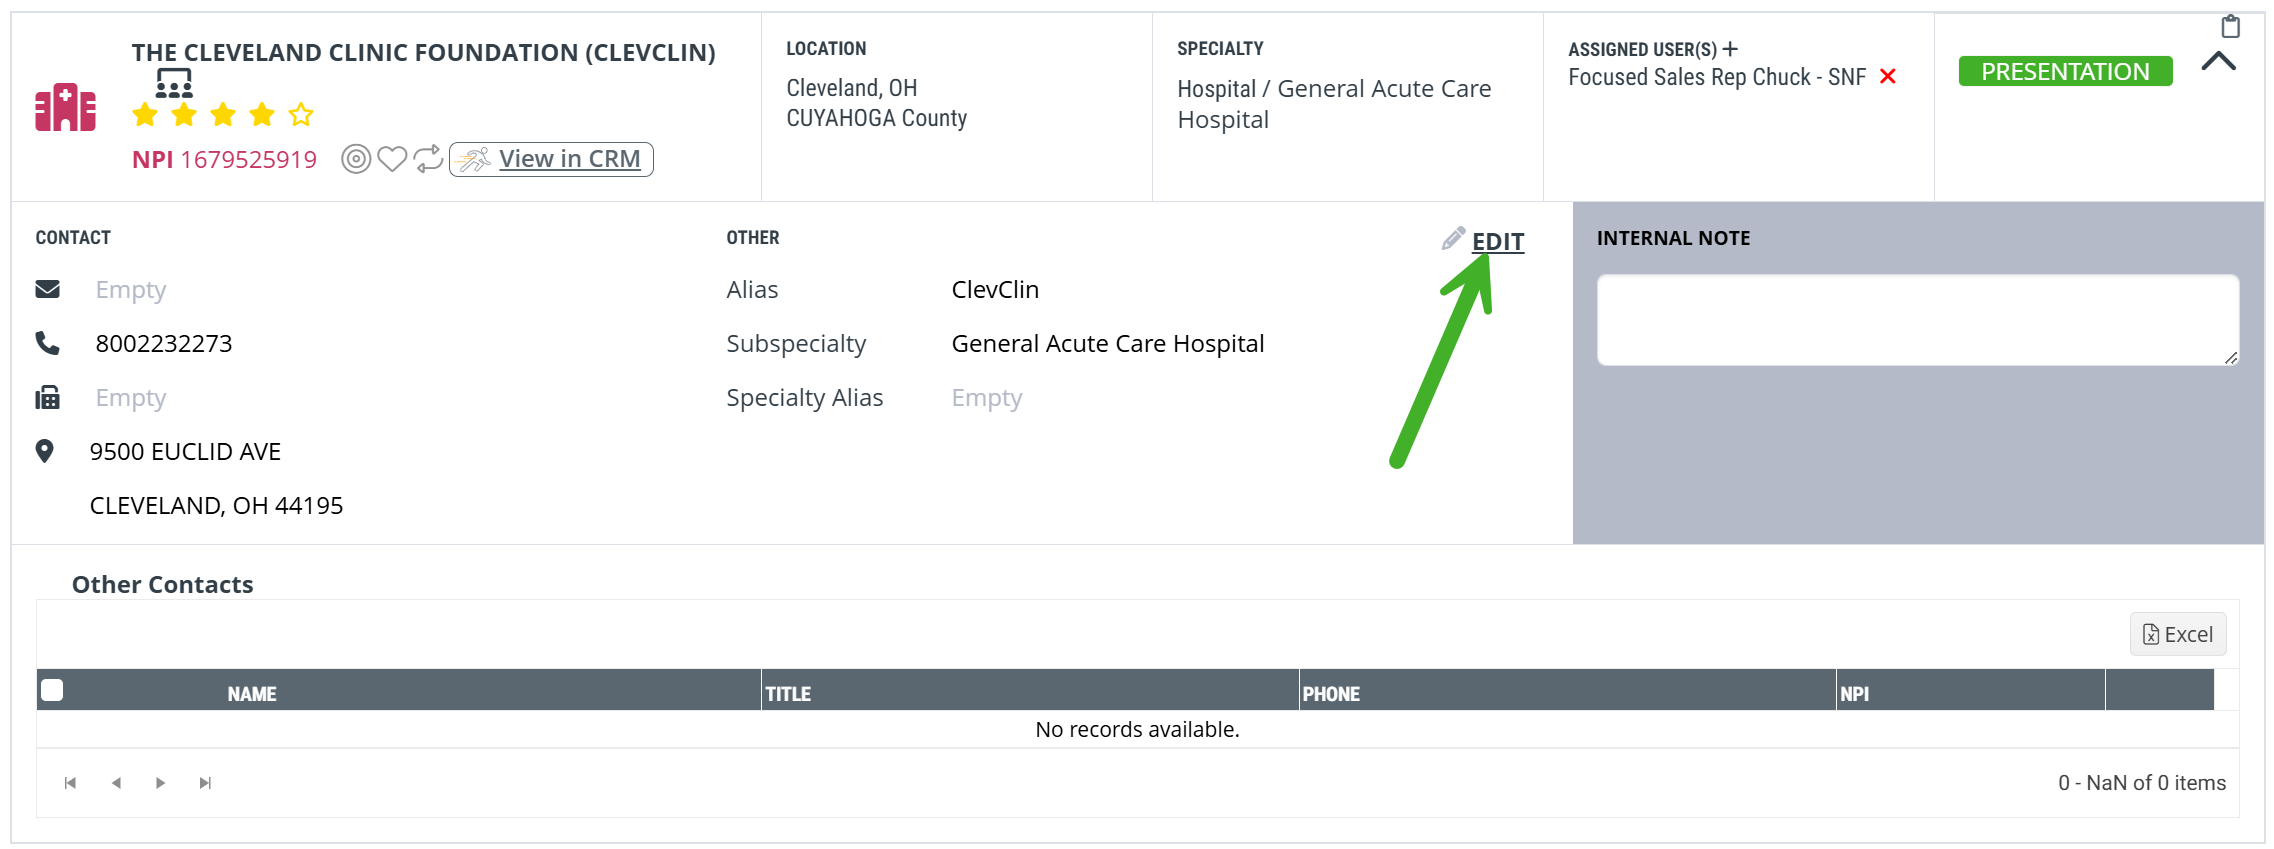Click the EDIT link with pencil
Image resolution: width=2274 pixels, height=849 pixels.
pyautogui.click(x=1484, y=241)
